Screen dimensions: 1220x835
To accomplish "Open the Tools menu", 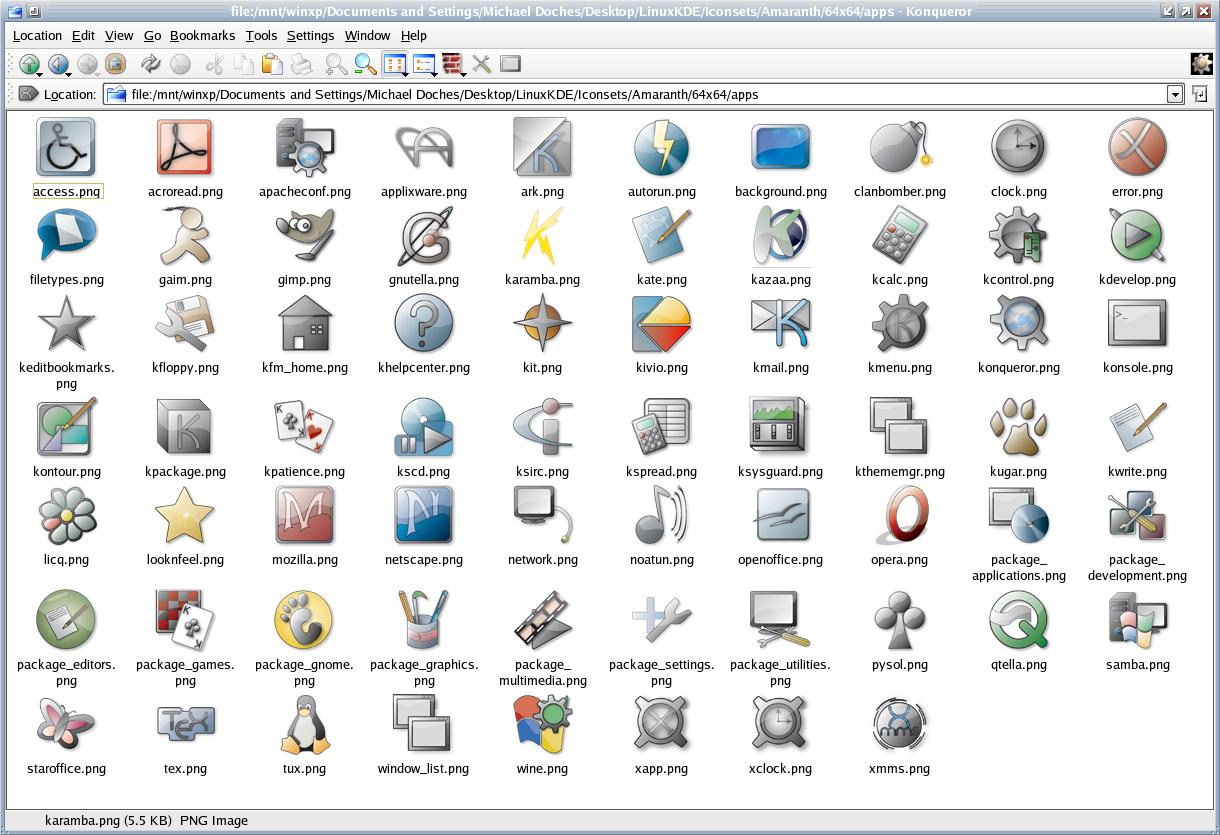I will pos(261,35).
